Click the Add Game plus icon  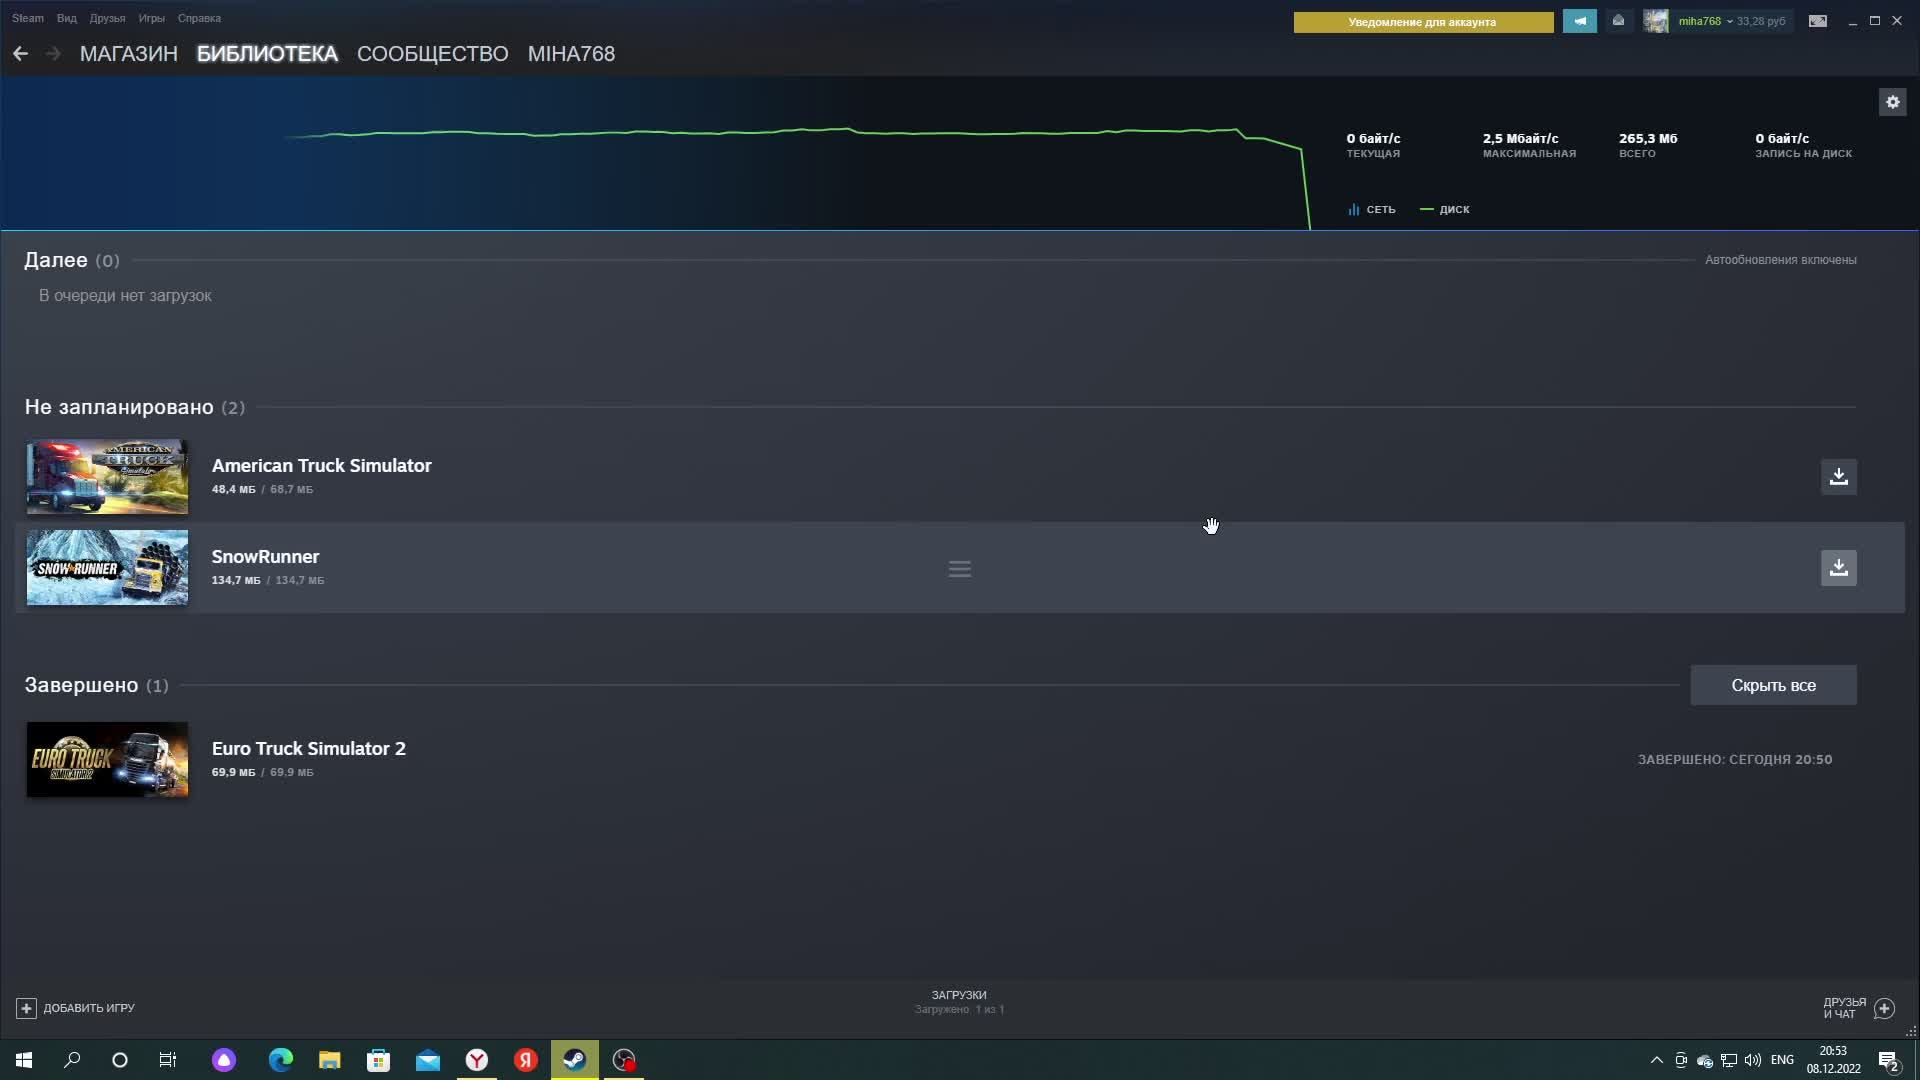coord(27,1008)
